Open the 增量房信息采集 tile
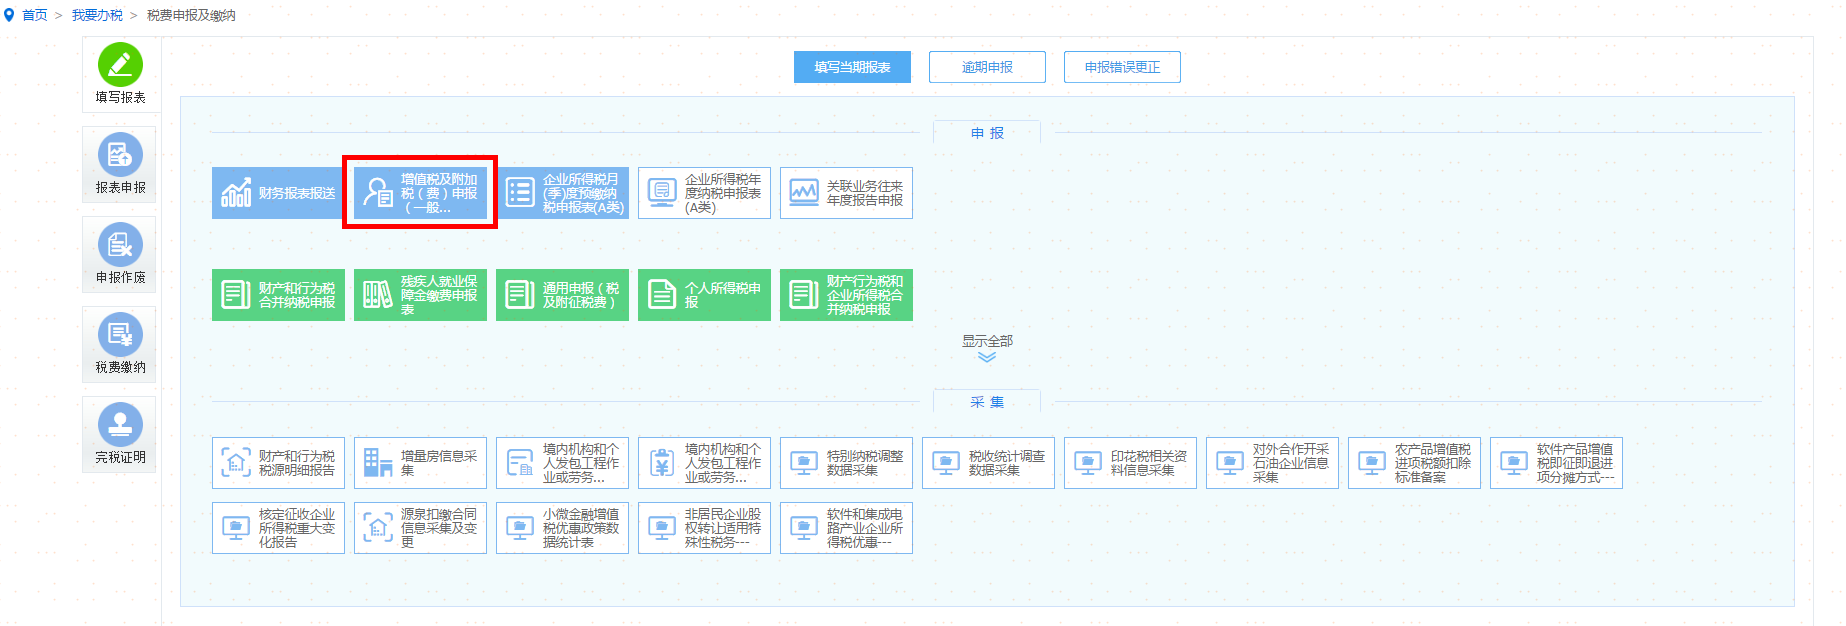The width and height of the screenshot is (1846, 626). [x=420, y=463]
